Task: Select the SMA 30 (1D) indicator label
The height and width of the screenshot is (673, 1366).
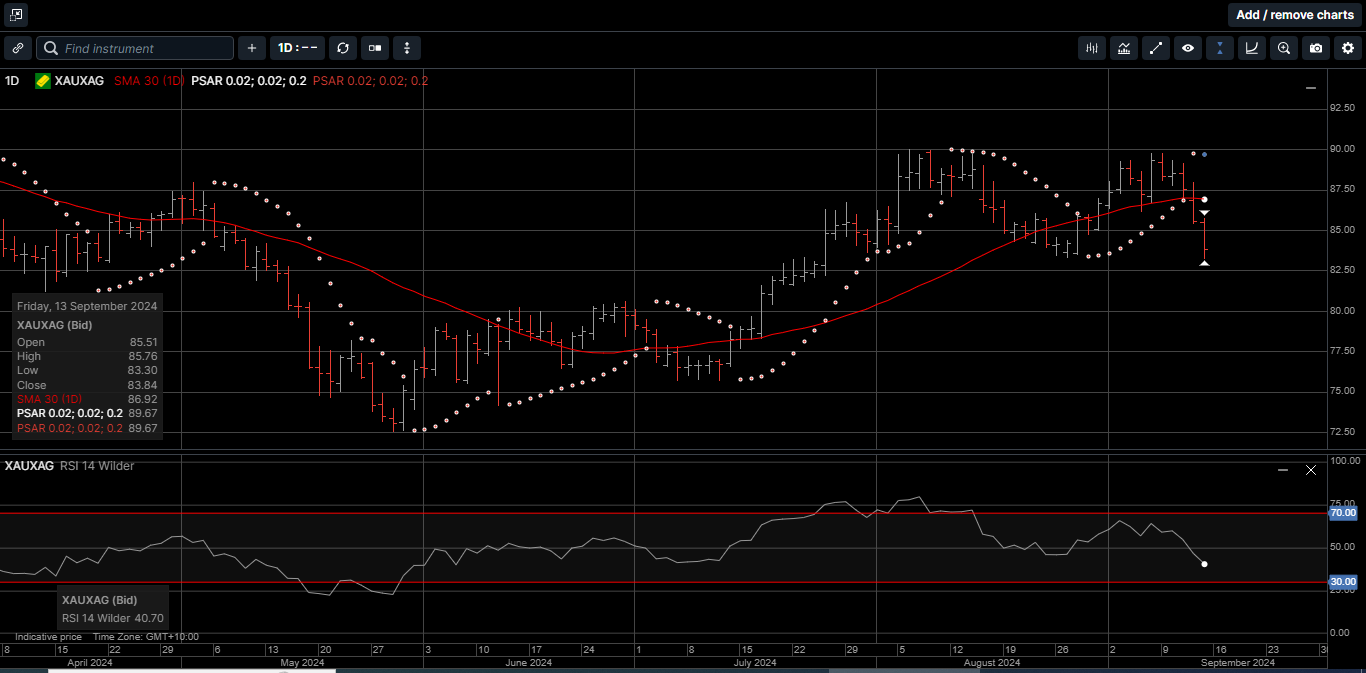Action: tap(148, 81)
